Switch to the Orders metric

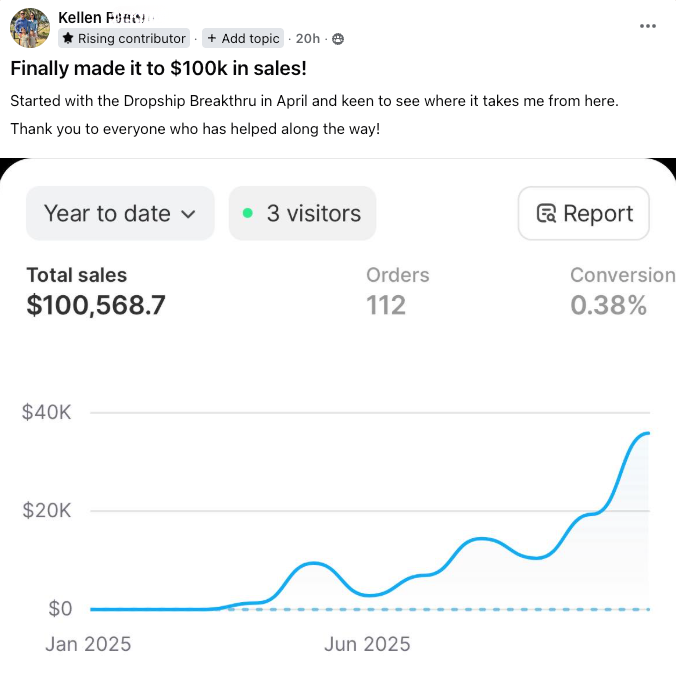397,291
